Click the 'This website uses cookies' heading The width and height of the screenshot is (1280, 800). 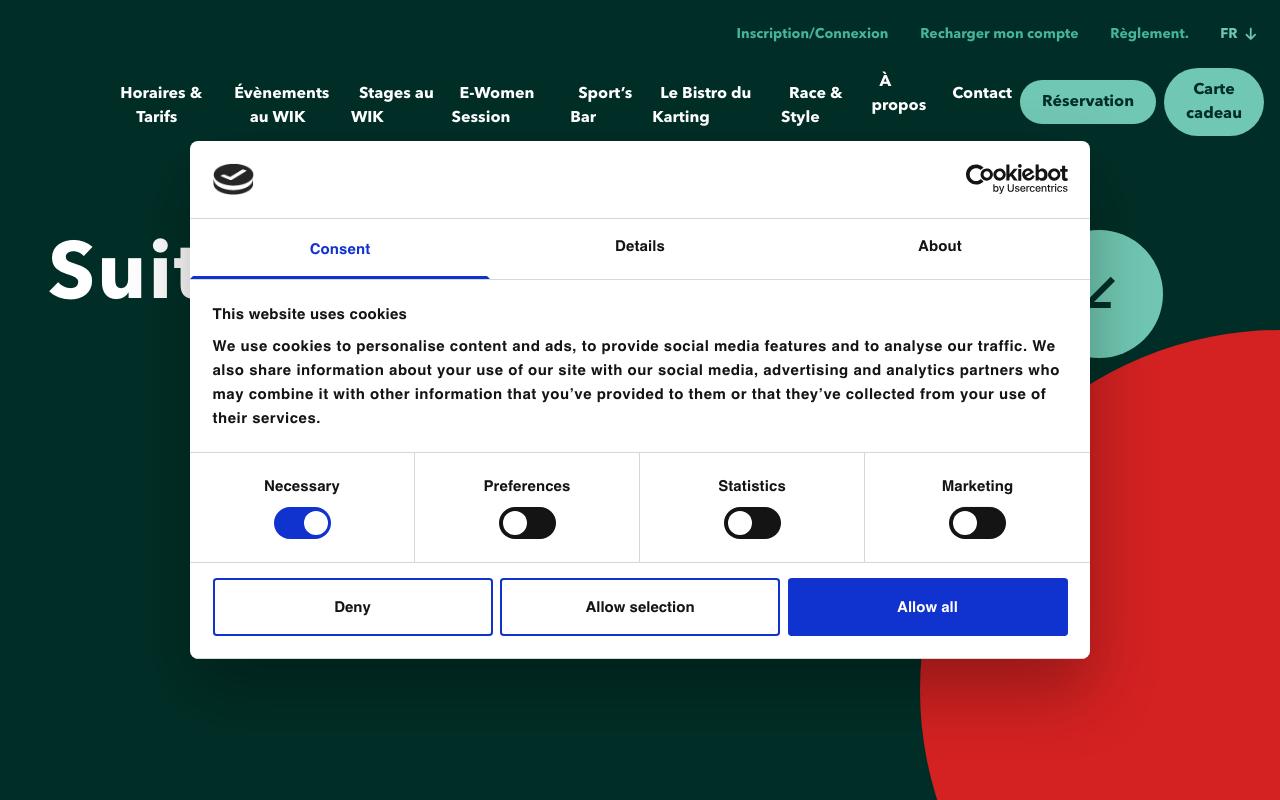(310, 314)
